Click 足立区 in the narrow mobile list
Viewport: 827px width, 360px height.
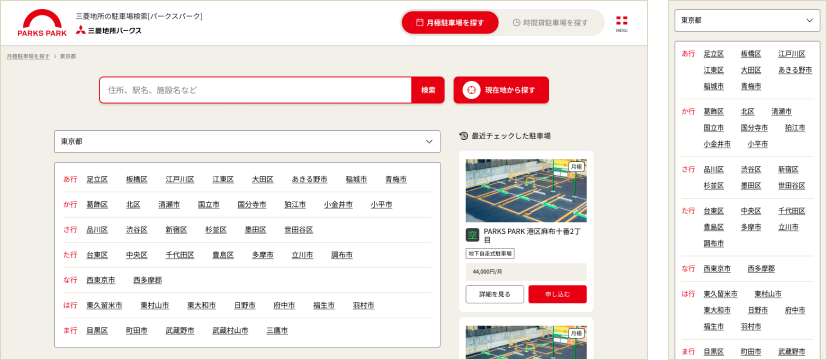(x=714, y=54)
